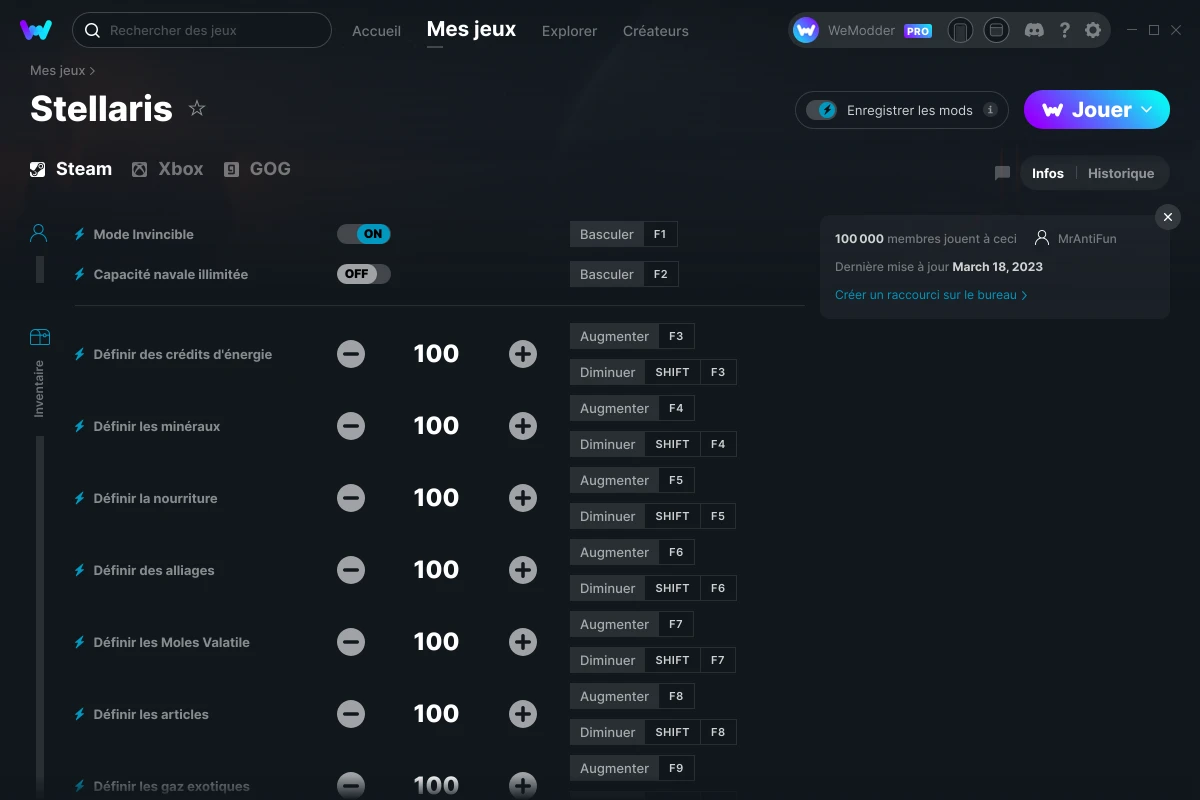Open the settings gear icon
Screen dimensions: 1200x800
point(1093,30)
